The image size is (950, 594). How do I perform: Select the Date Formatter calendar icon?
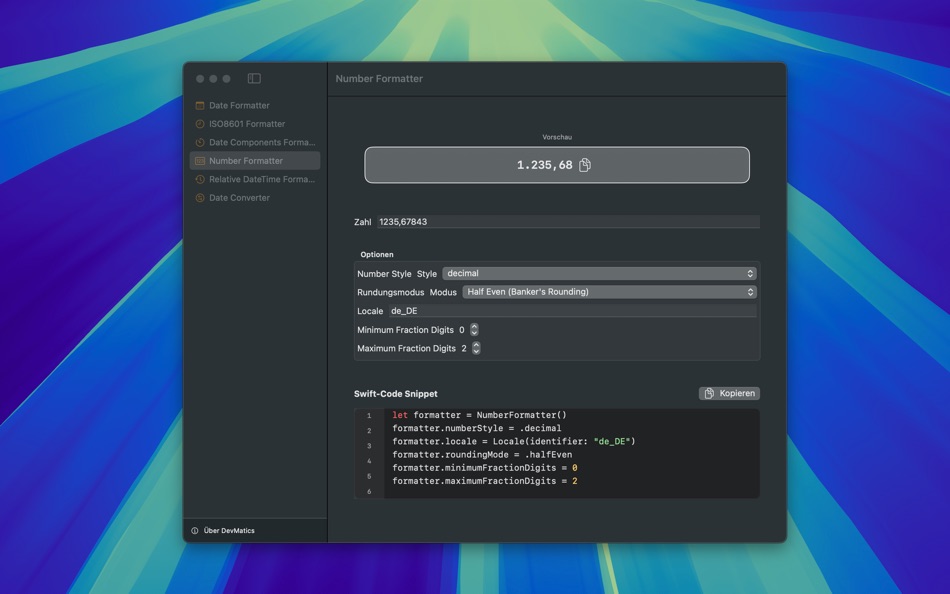(201, 105)
